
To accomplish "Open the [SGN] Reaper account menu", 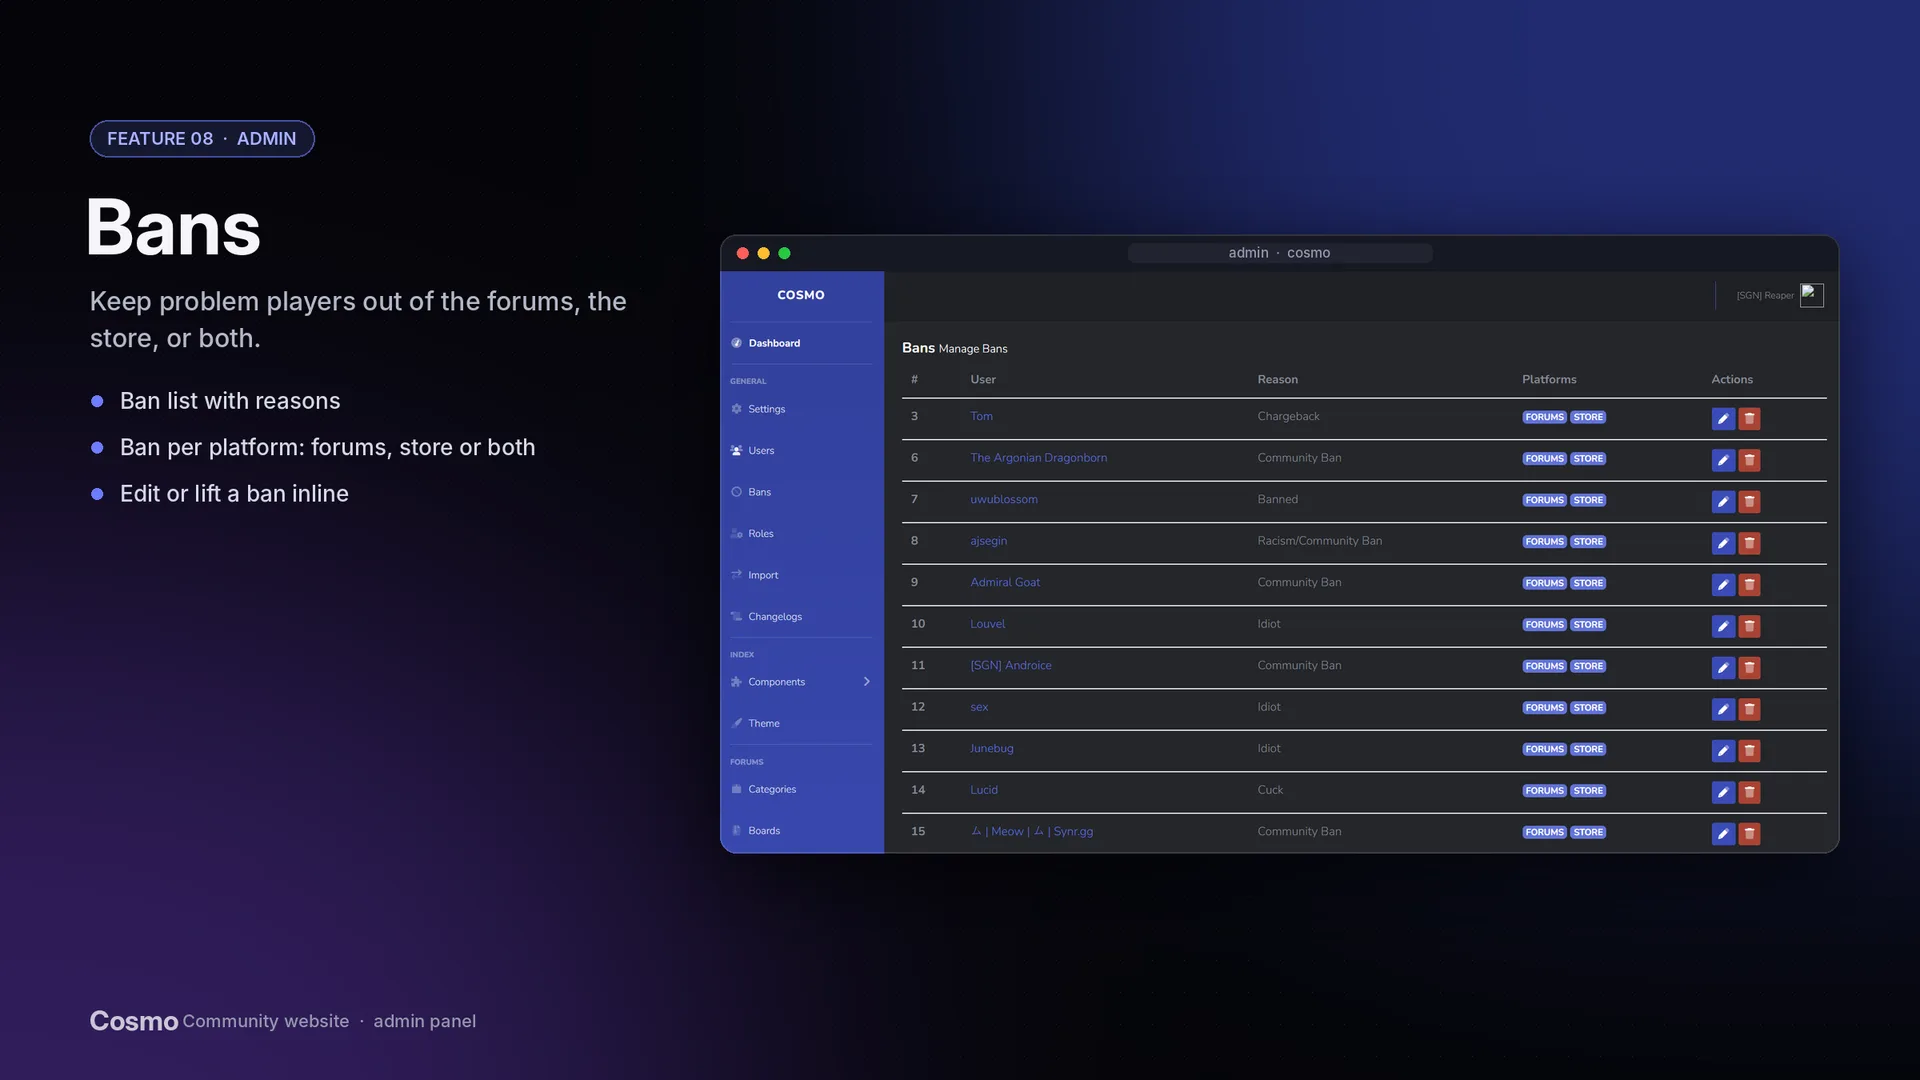I will [x=1765, y=296].
